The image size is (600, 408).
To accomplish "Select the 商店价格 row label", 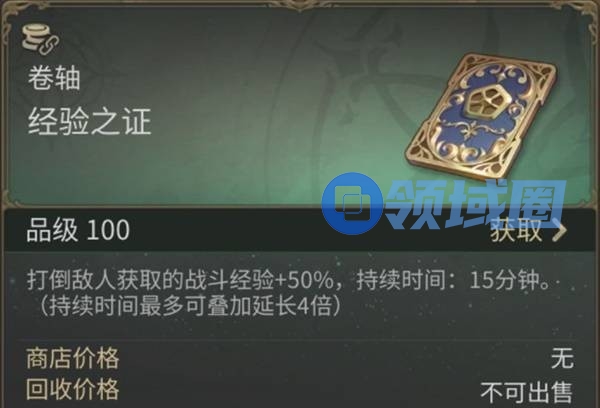I will 73,359.
